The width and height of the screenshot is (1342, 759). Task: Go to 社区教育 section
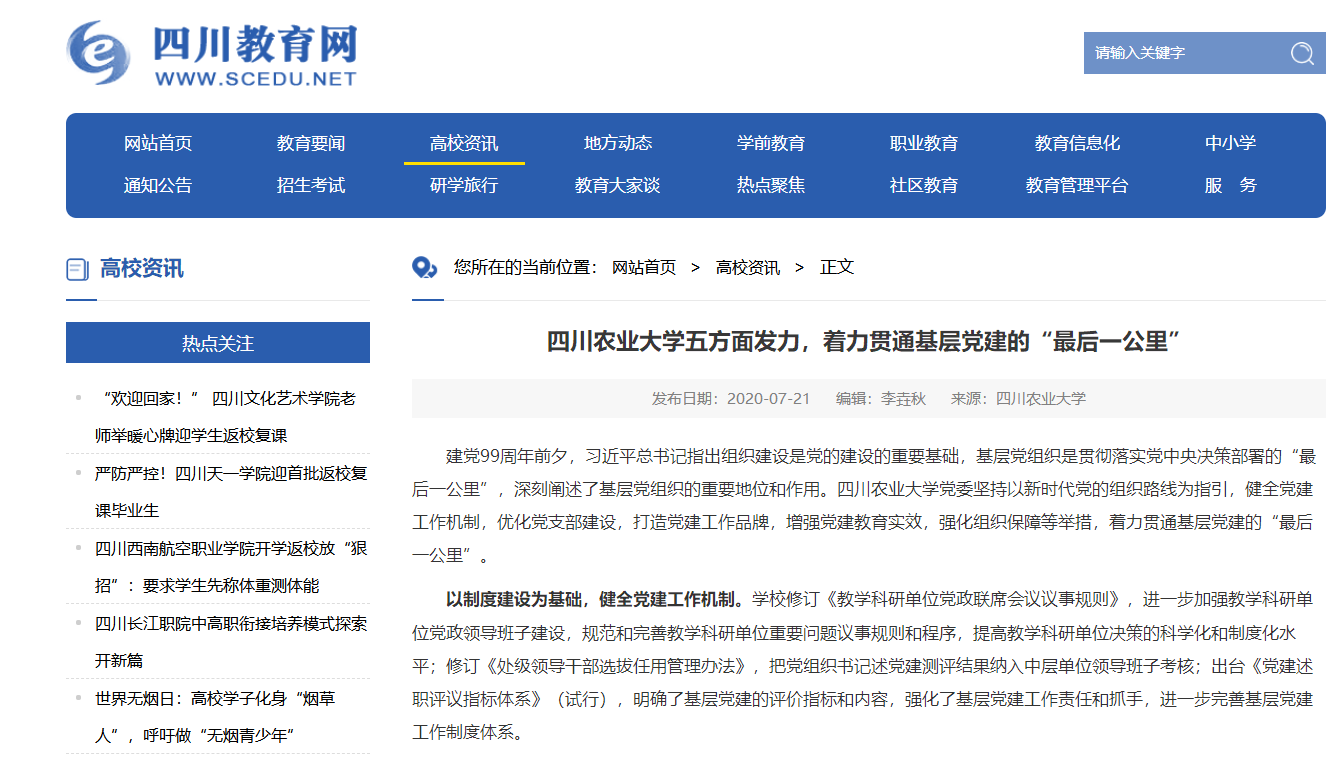click(x=924, y=185)
